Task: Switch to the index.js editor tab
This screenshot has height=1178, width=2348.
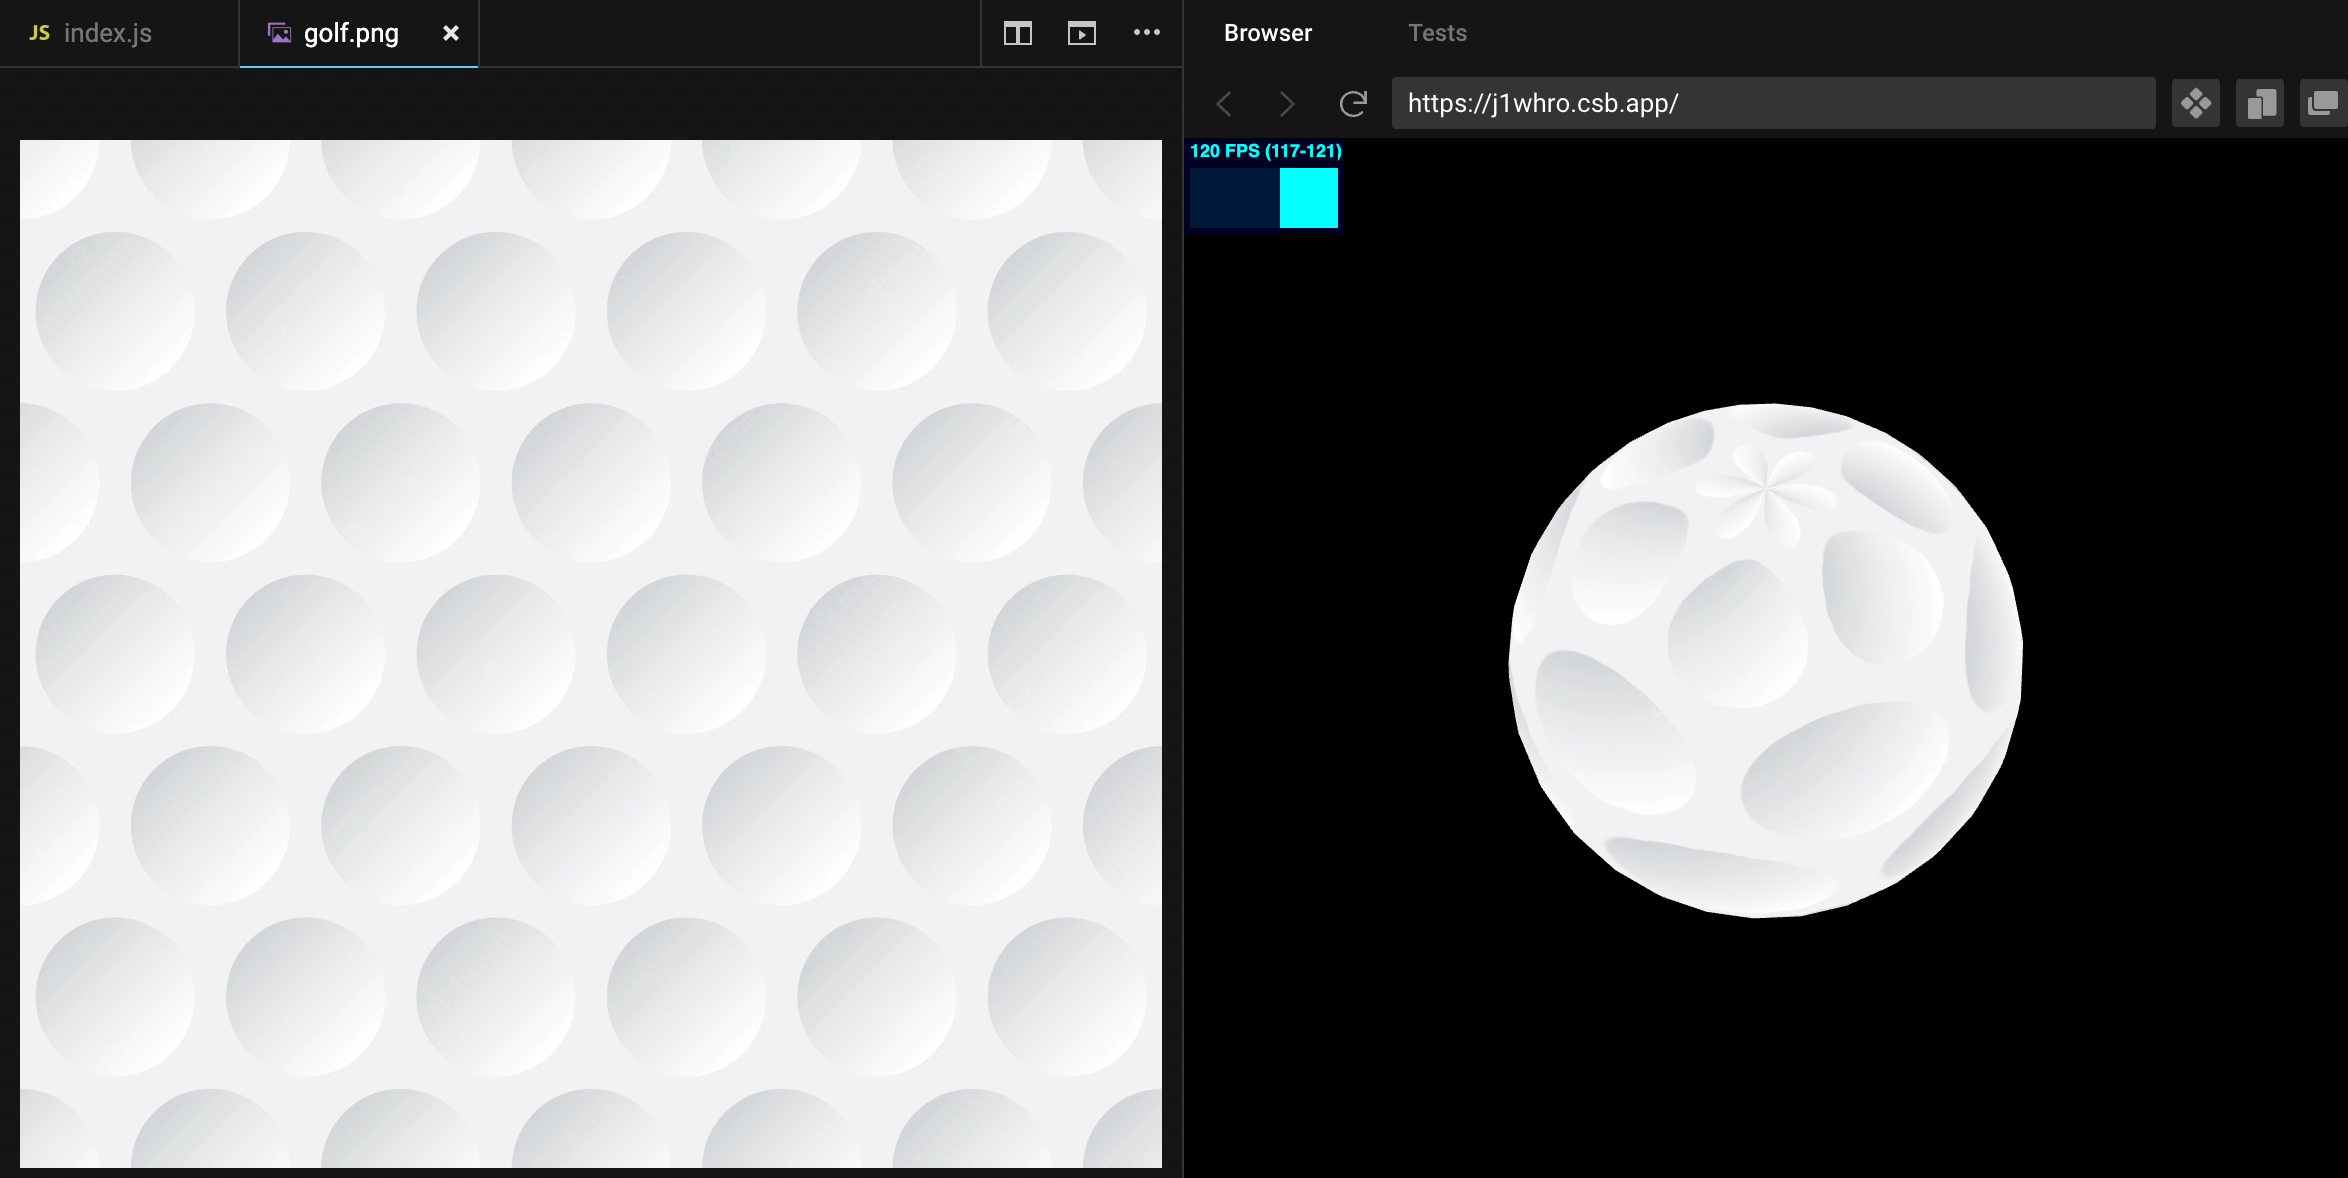Action: click(x=107, y=33)
